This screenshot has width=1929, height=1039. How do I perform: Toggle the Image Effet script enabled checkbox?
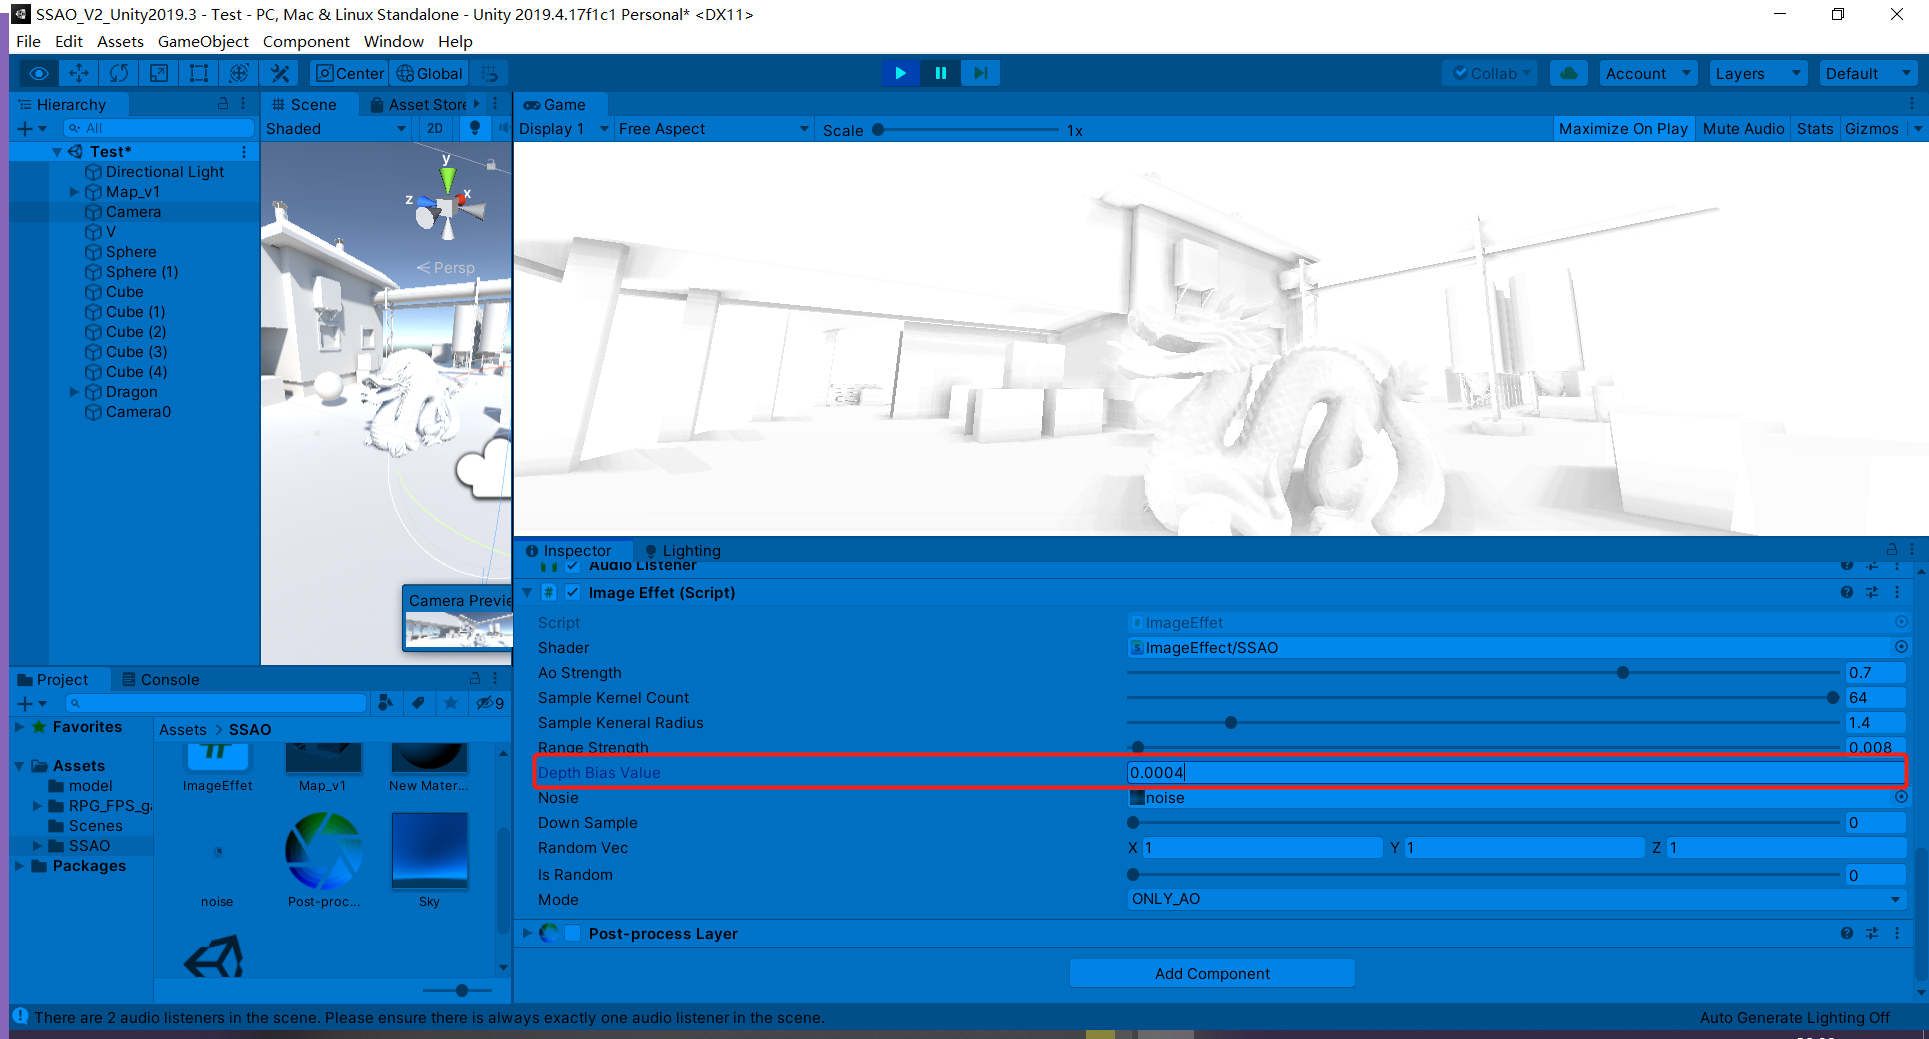572,592
